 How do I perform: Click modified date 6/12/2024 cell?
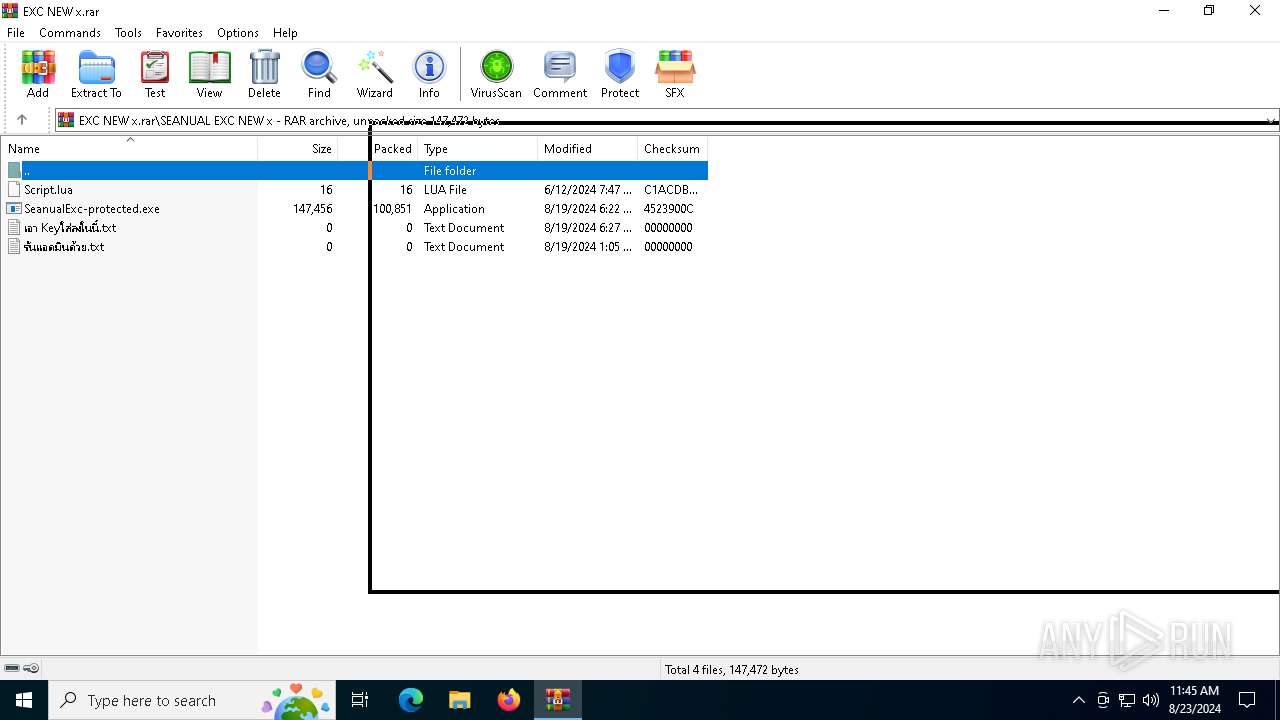[588, 189]
